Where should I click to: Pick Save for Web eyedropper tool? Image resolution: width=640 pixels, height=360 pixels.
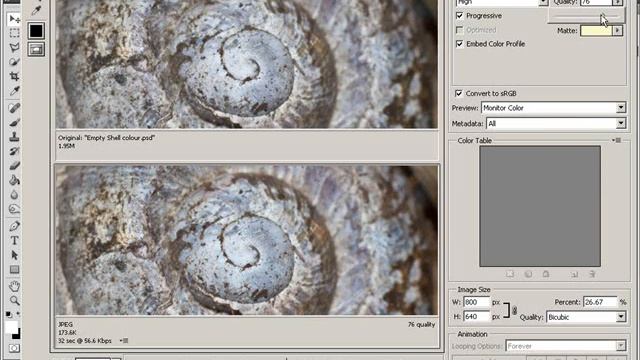[36, 10]
